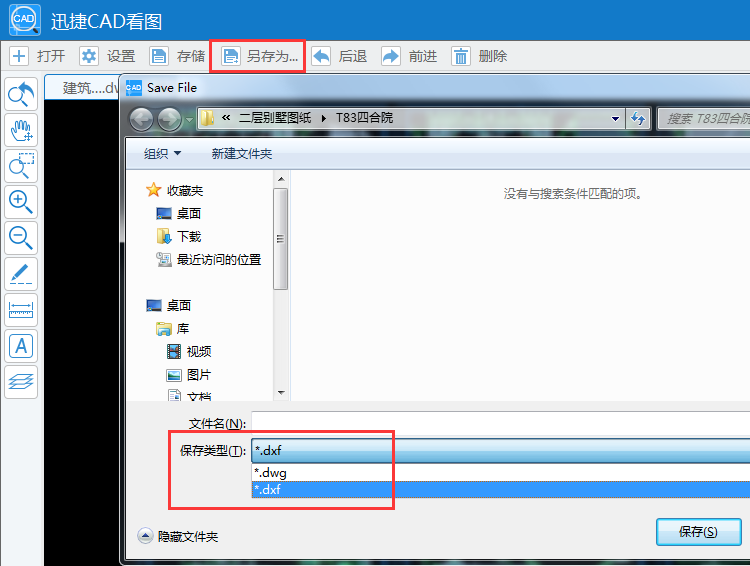
Task: Click the Save File dialog forward button
Action: tap(169, 119)
